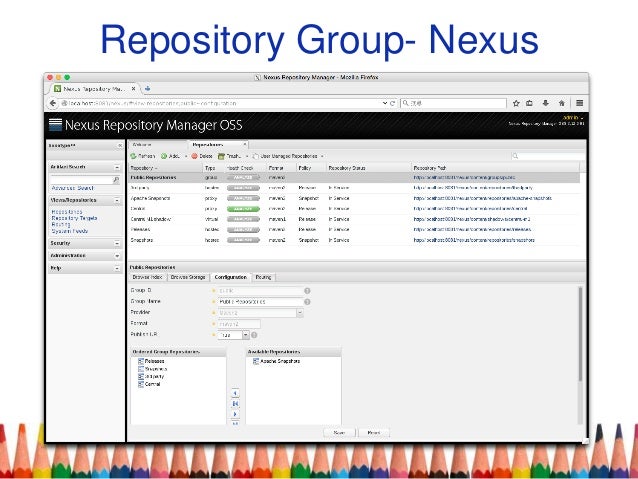Open System Feeds in sidebar
The width and height of the screenshot is (638, 479).
[70, 231]
